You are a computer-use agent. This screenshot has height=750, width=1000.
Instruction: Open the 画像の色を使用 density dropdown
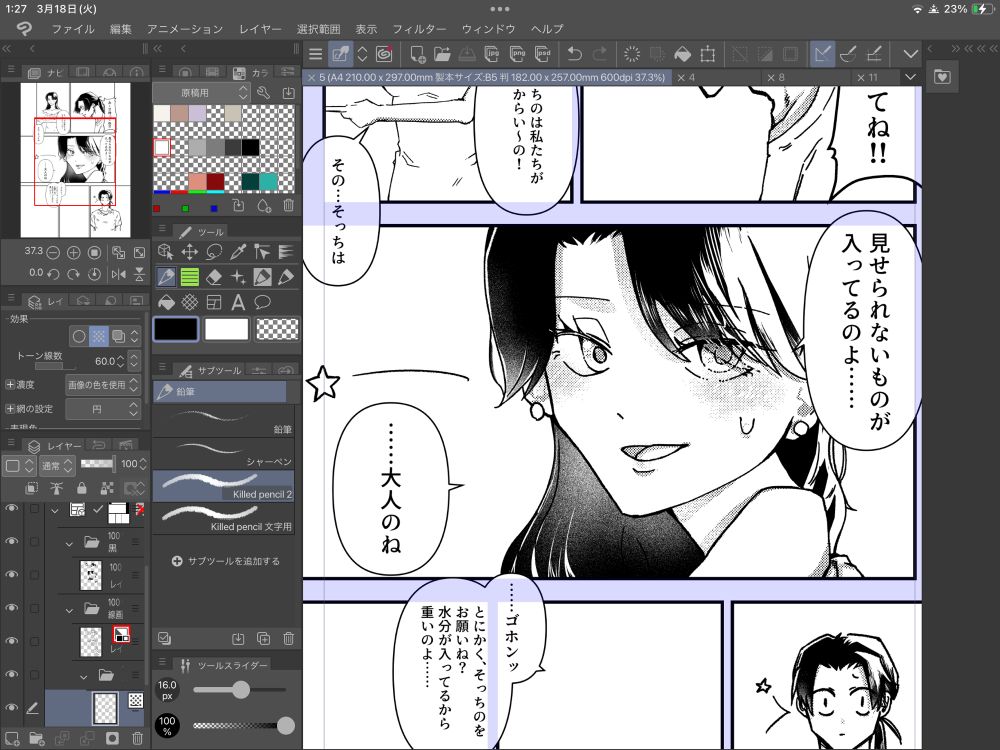click(102, 385)
